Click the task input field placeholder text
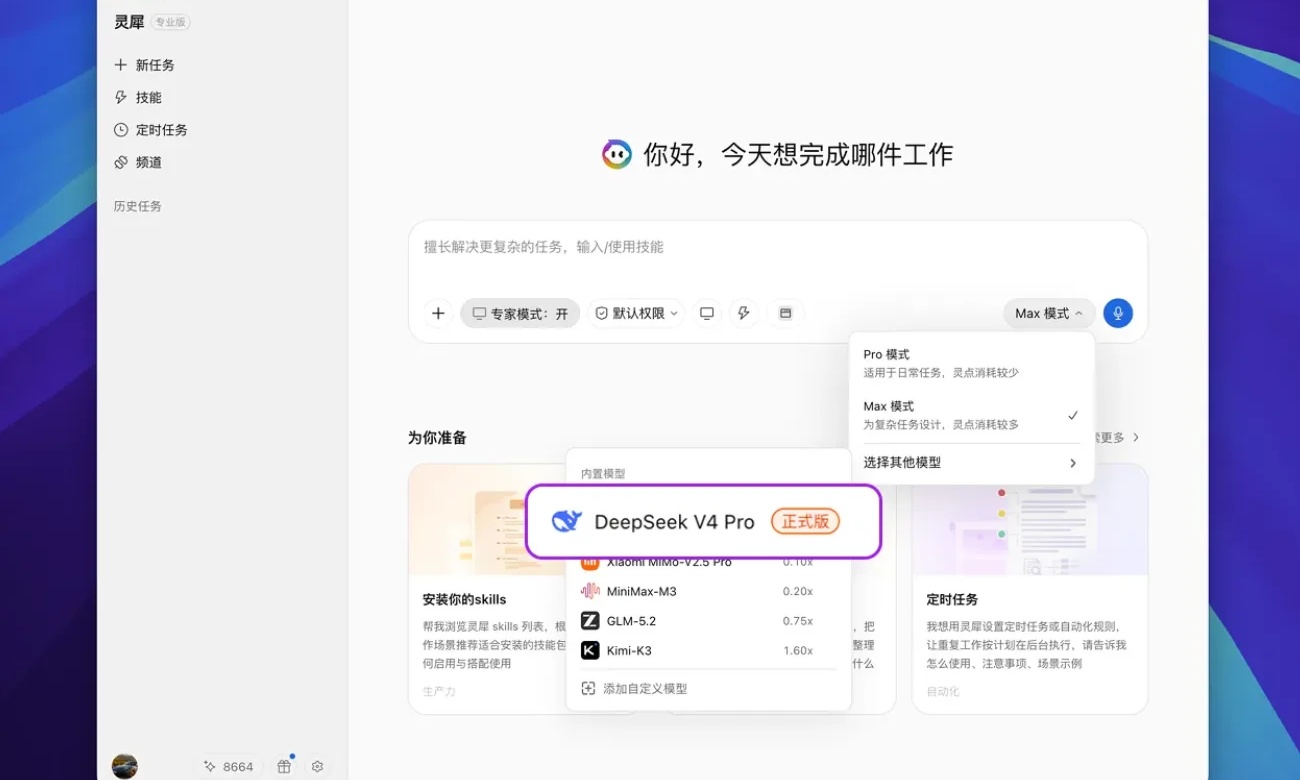The height and width of the screenshot is (780, 1300). (544, 247)
